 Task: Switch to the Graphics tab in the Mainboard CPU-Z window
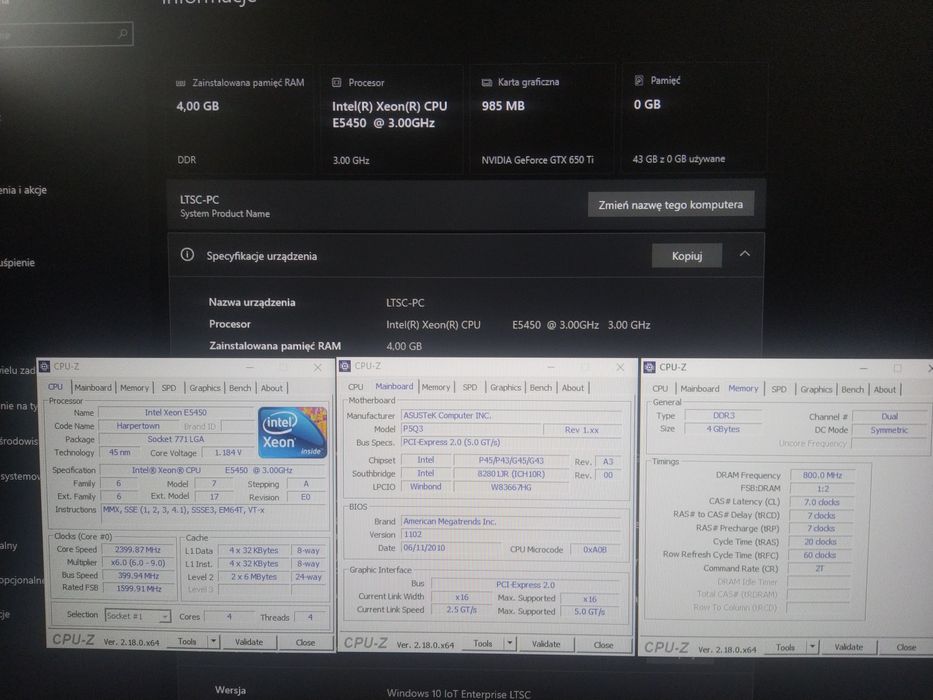(506, 387)
